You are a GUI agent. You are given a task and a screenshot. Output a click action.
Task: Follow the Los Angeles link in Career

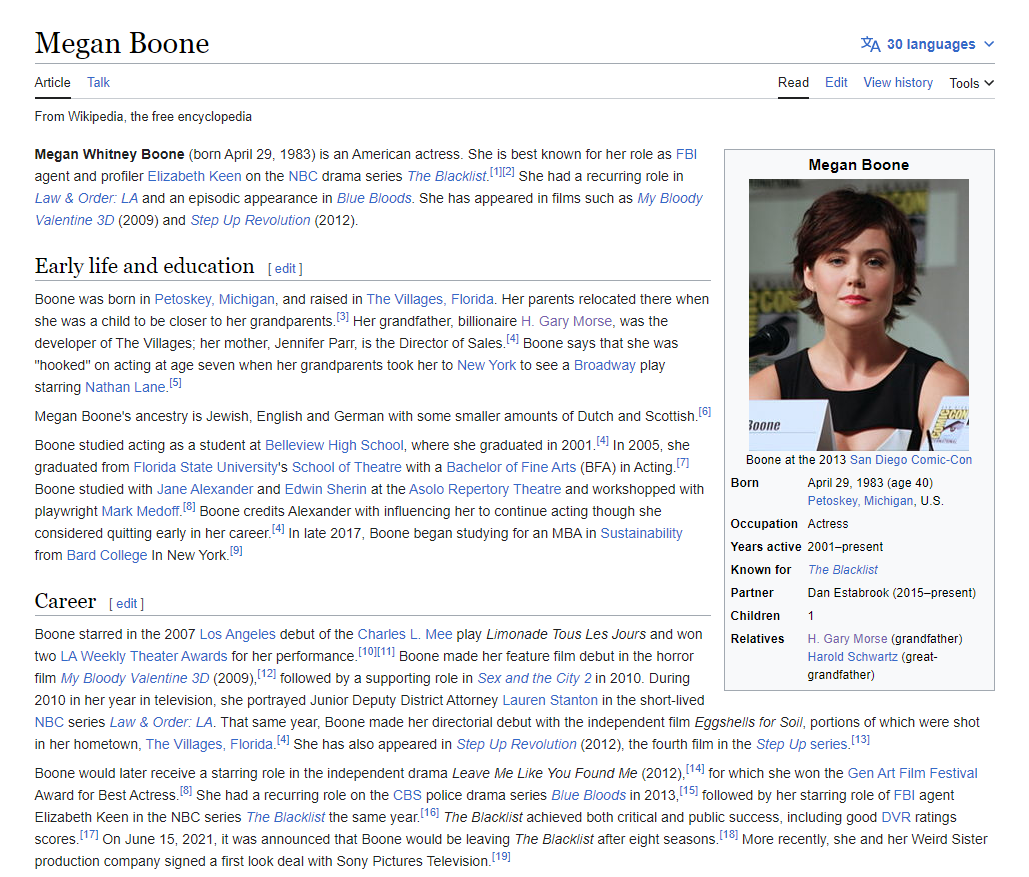coord(238,634)
